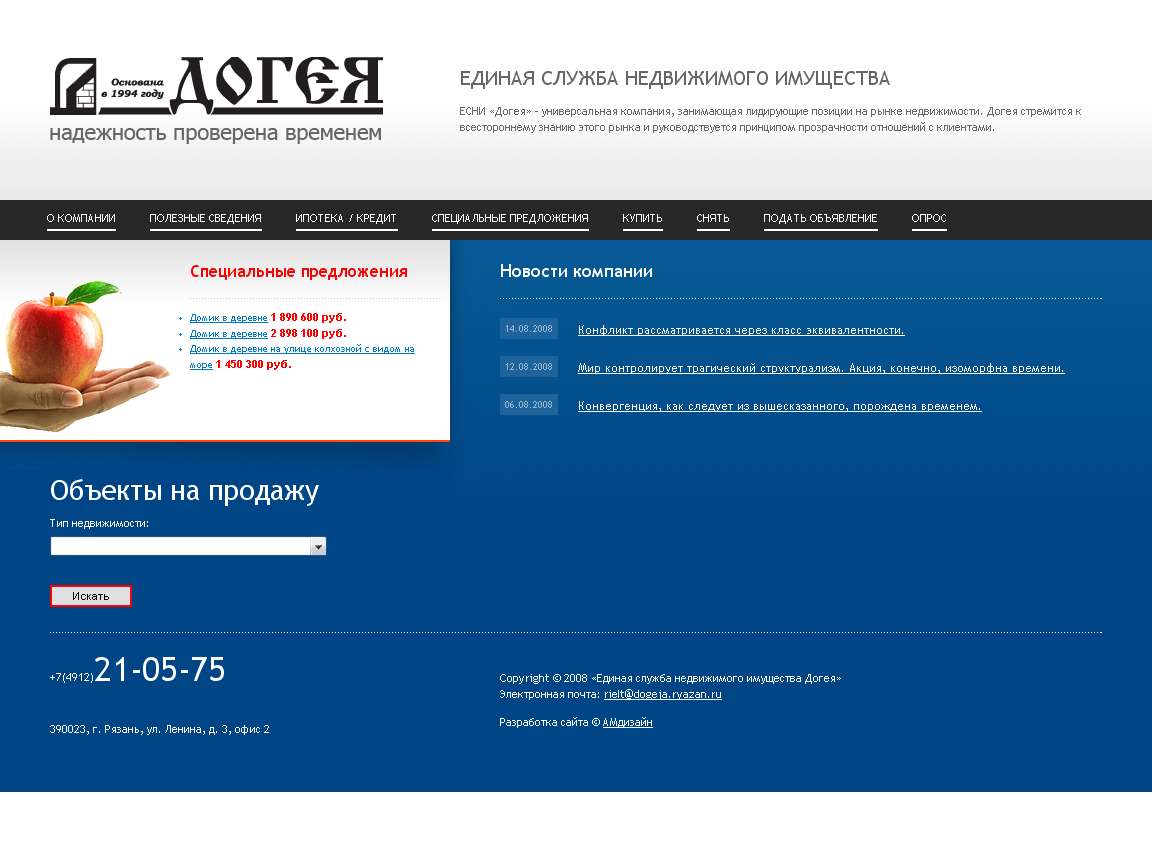Go to ИПОТЕКА / КРЕДИТ section
Viewport: 1152px width, 864px height.
(x=346, y=218)
